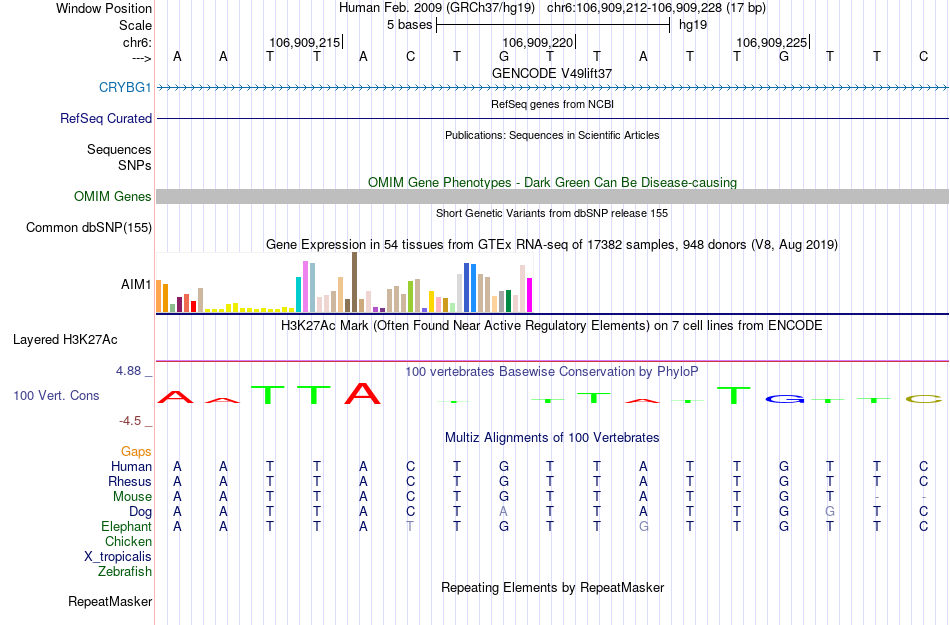Image resolution: width=950 pixels, height=625 pixels.
Task: Click the Dog species label
Action: pos(140,512)
